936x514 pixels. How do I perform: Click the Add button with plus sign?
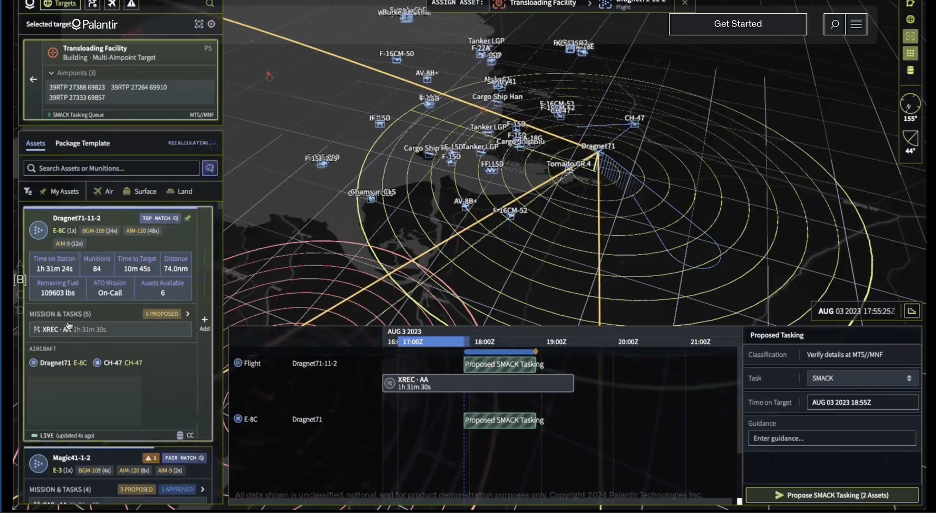point(204,323)
